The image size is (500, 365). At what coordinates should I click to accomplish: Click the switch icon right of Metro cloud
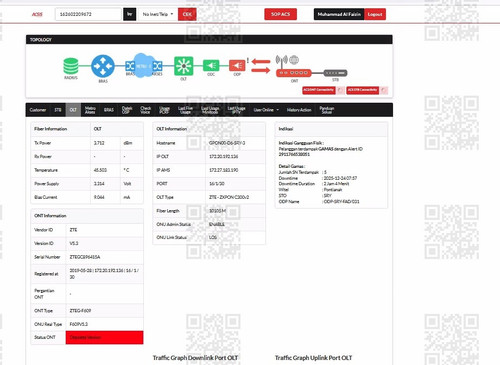[x=157, y=66]
